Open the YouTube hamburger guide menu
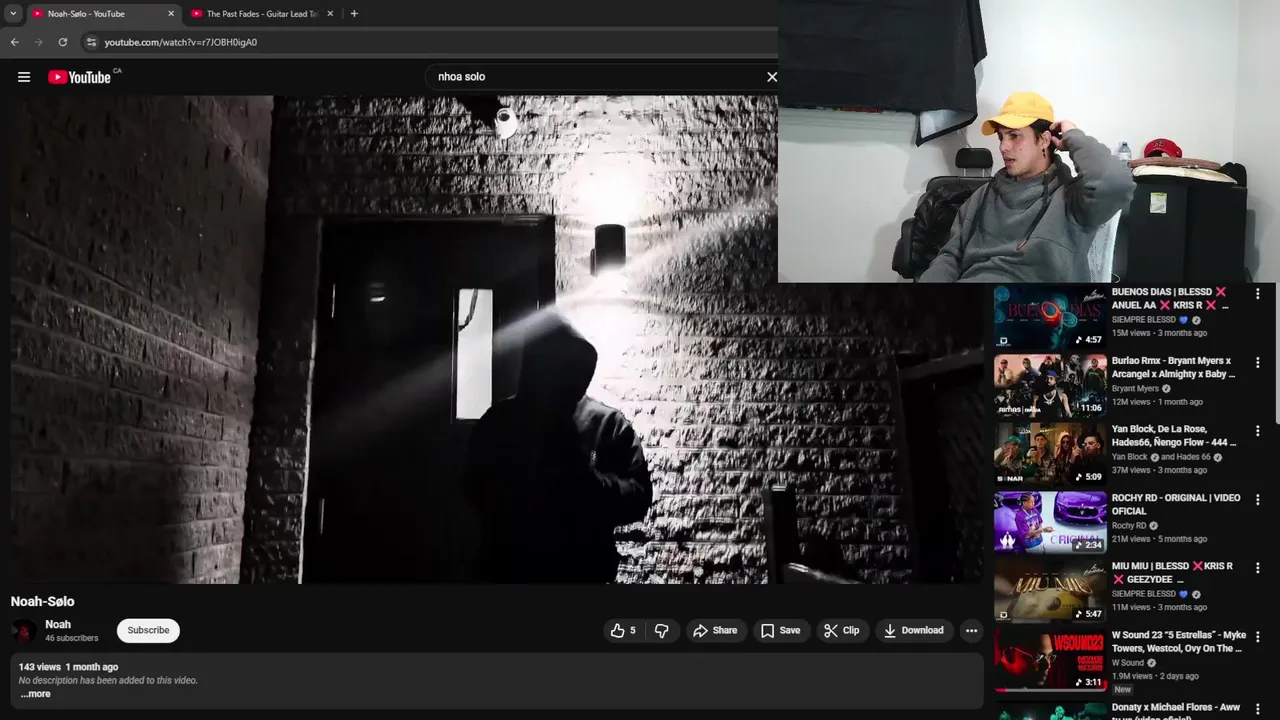 (24, 77)
